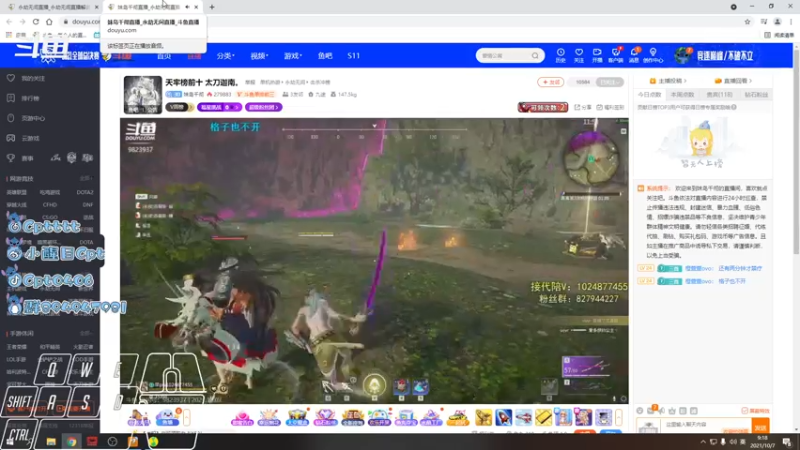The height and width of the screenshot is (450, 800).
Task: Expand the followed-state dropdown next to follower count
Action: coord(610,82)
